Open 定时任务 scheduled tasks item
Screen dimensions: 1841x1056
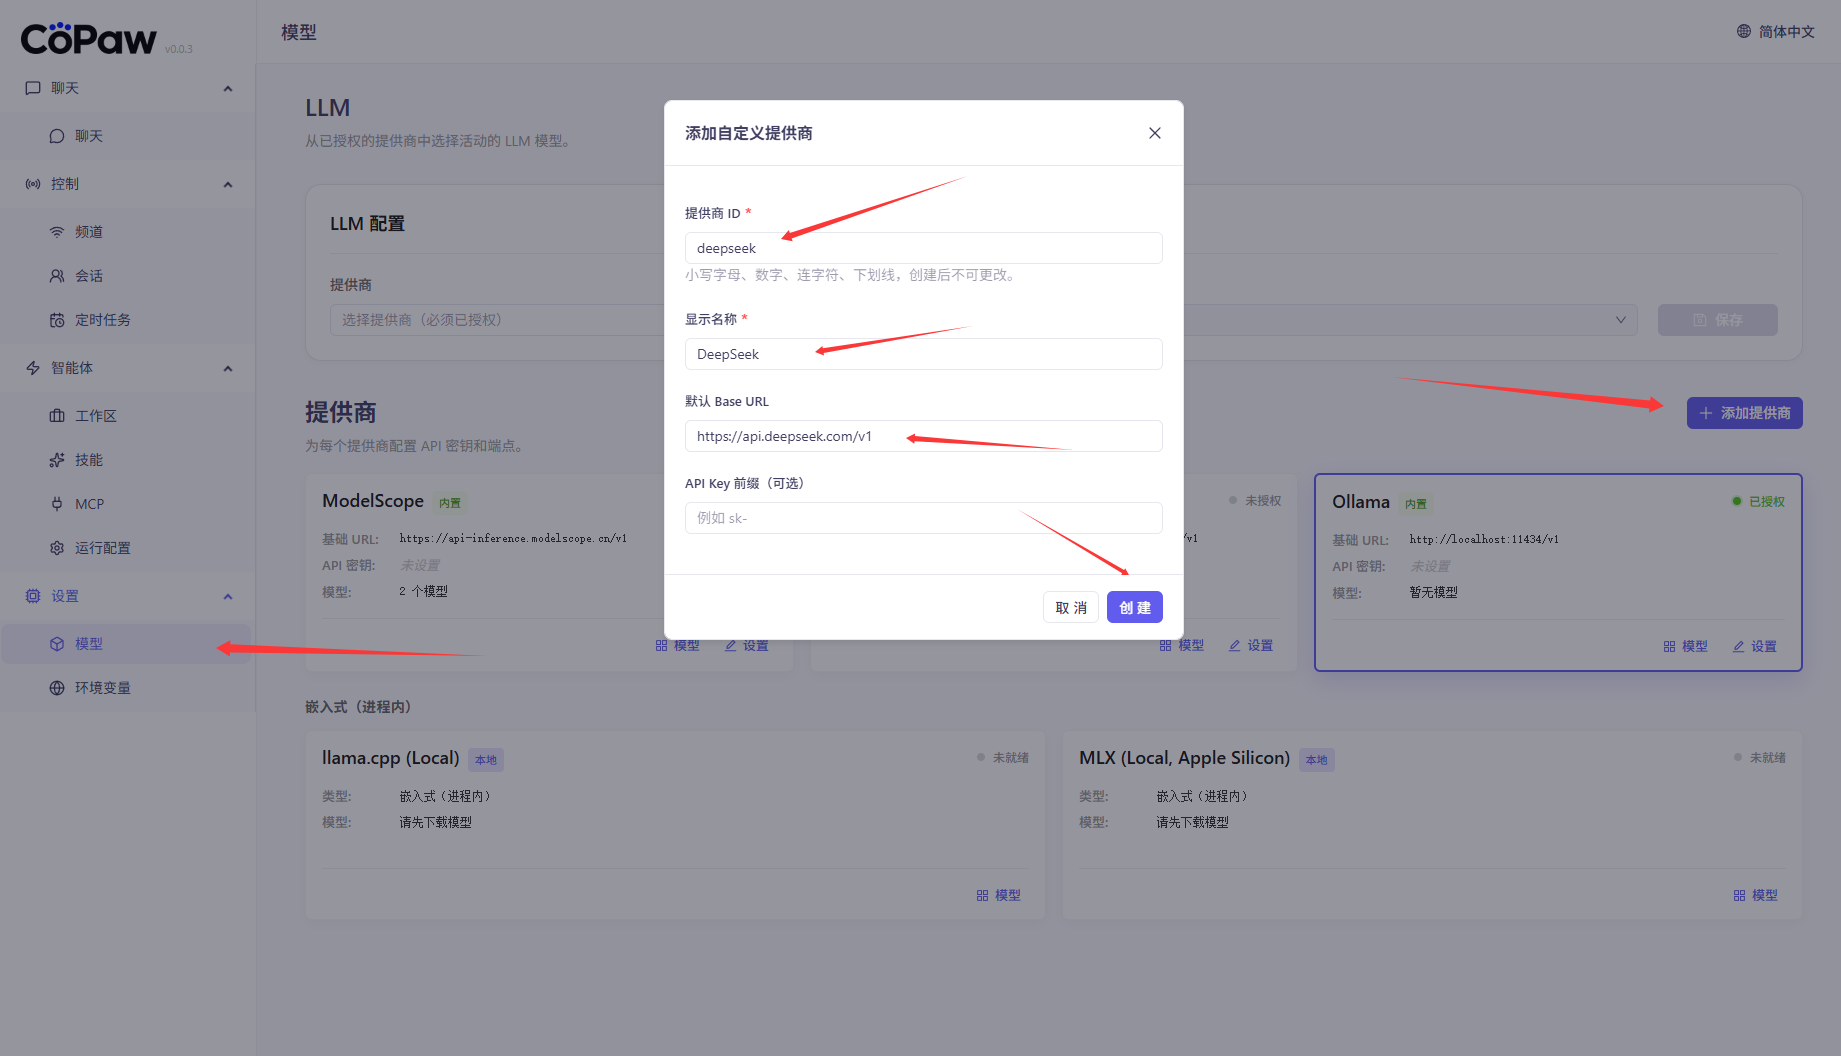102,320
